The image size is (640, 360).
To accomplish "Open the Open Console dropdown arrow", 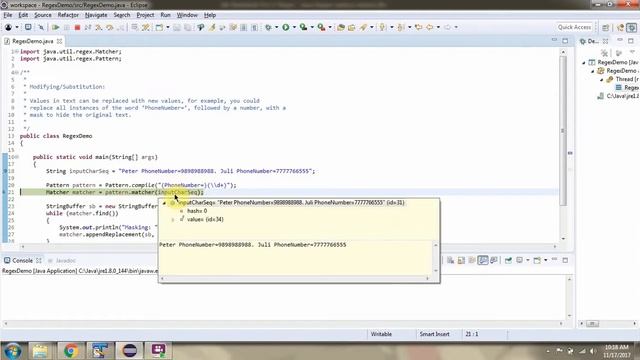I will point(545,260).
